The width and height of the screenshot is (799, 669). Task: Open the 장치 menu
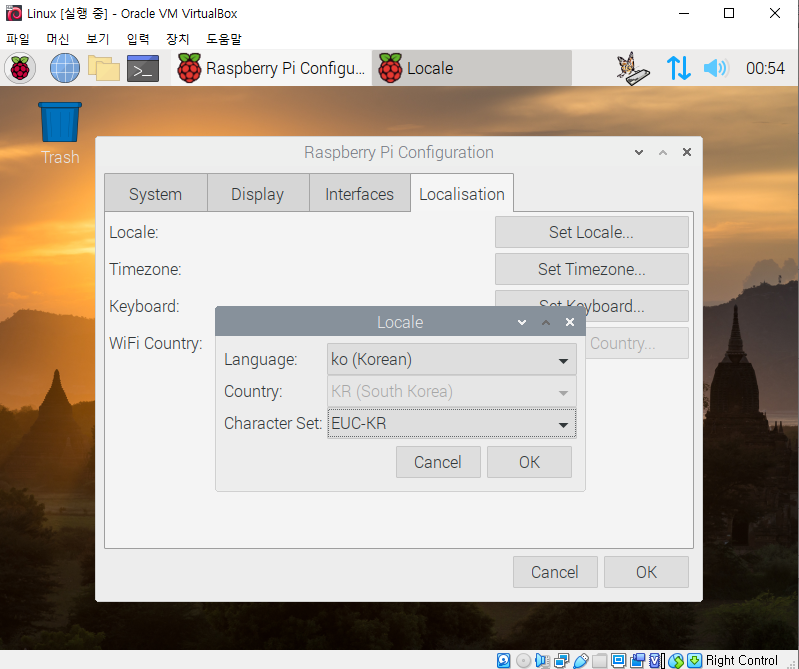point(177,39)
